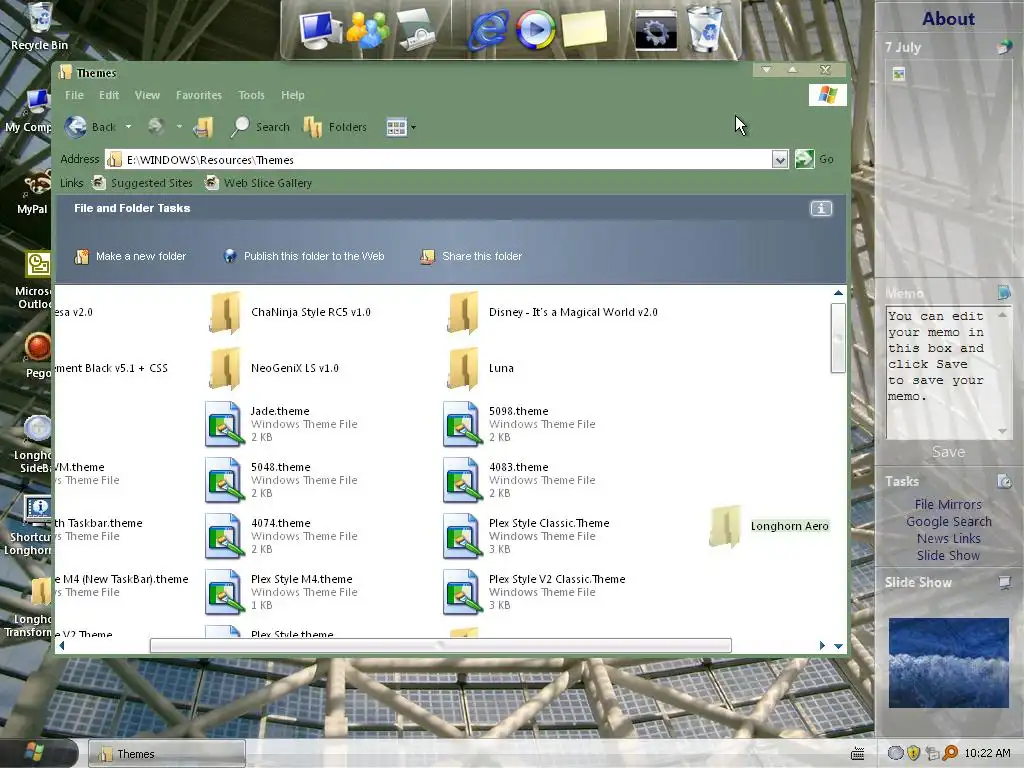Click Publish this folder to the Web
Screen dimensions: 1024x768
[304, 256]
